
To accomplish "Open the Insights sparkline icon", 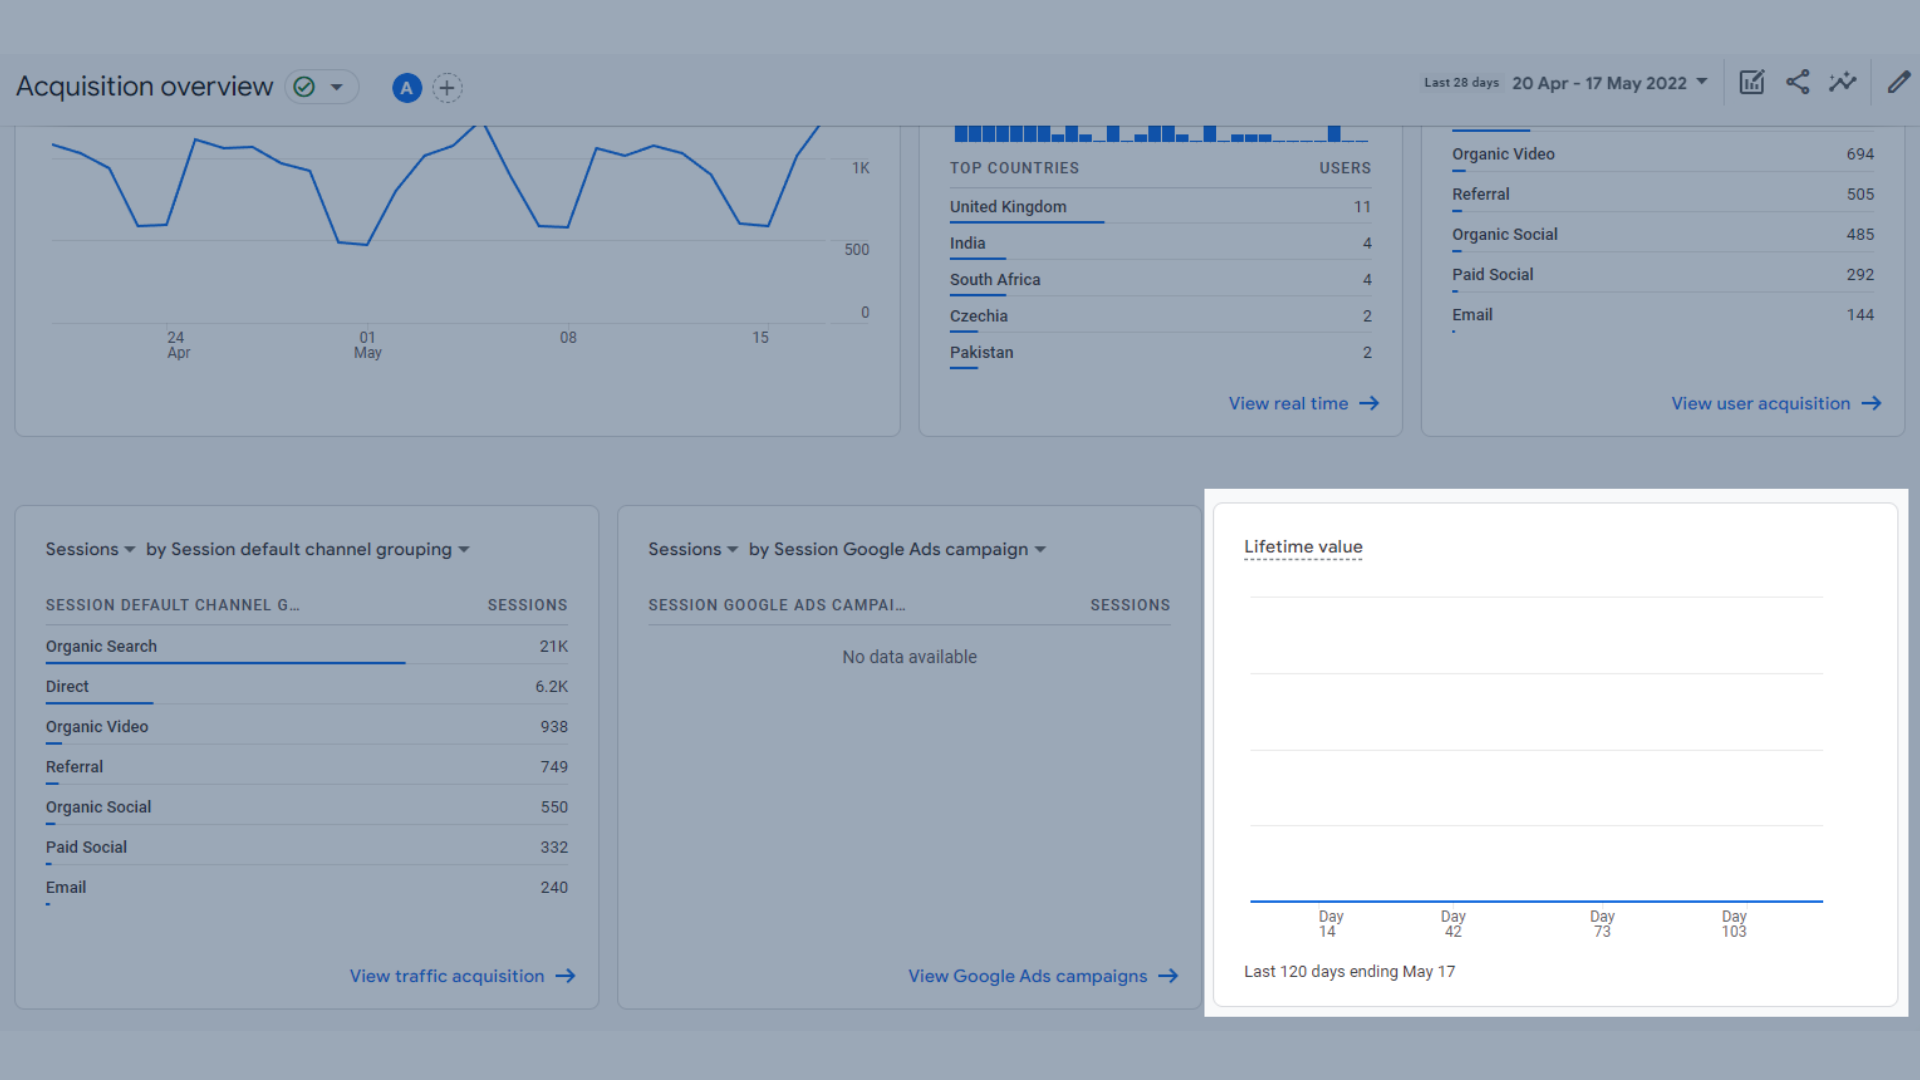I will coord(1842,83).
